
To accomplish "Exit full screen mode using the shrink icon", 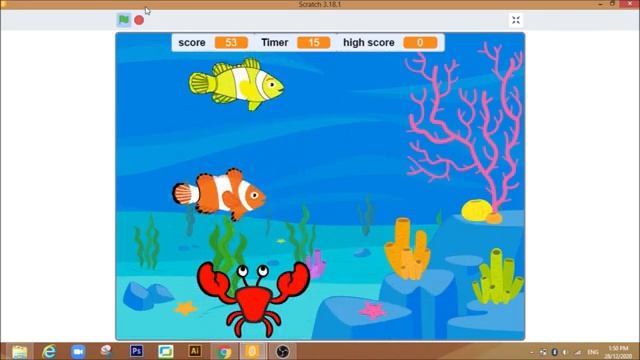I will pos(516,20).
